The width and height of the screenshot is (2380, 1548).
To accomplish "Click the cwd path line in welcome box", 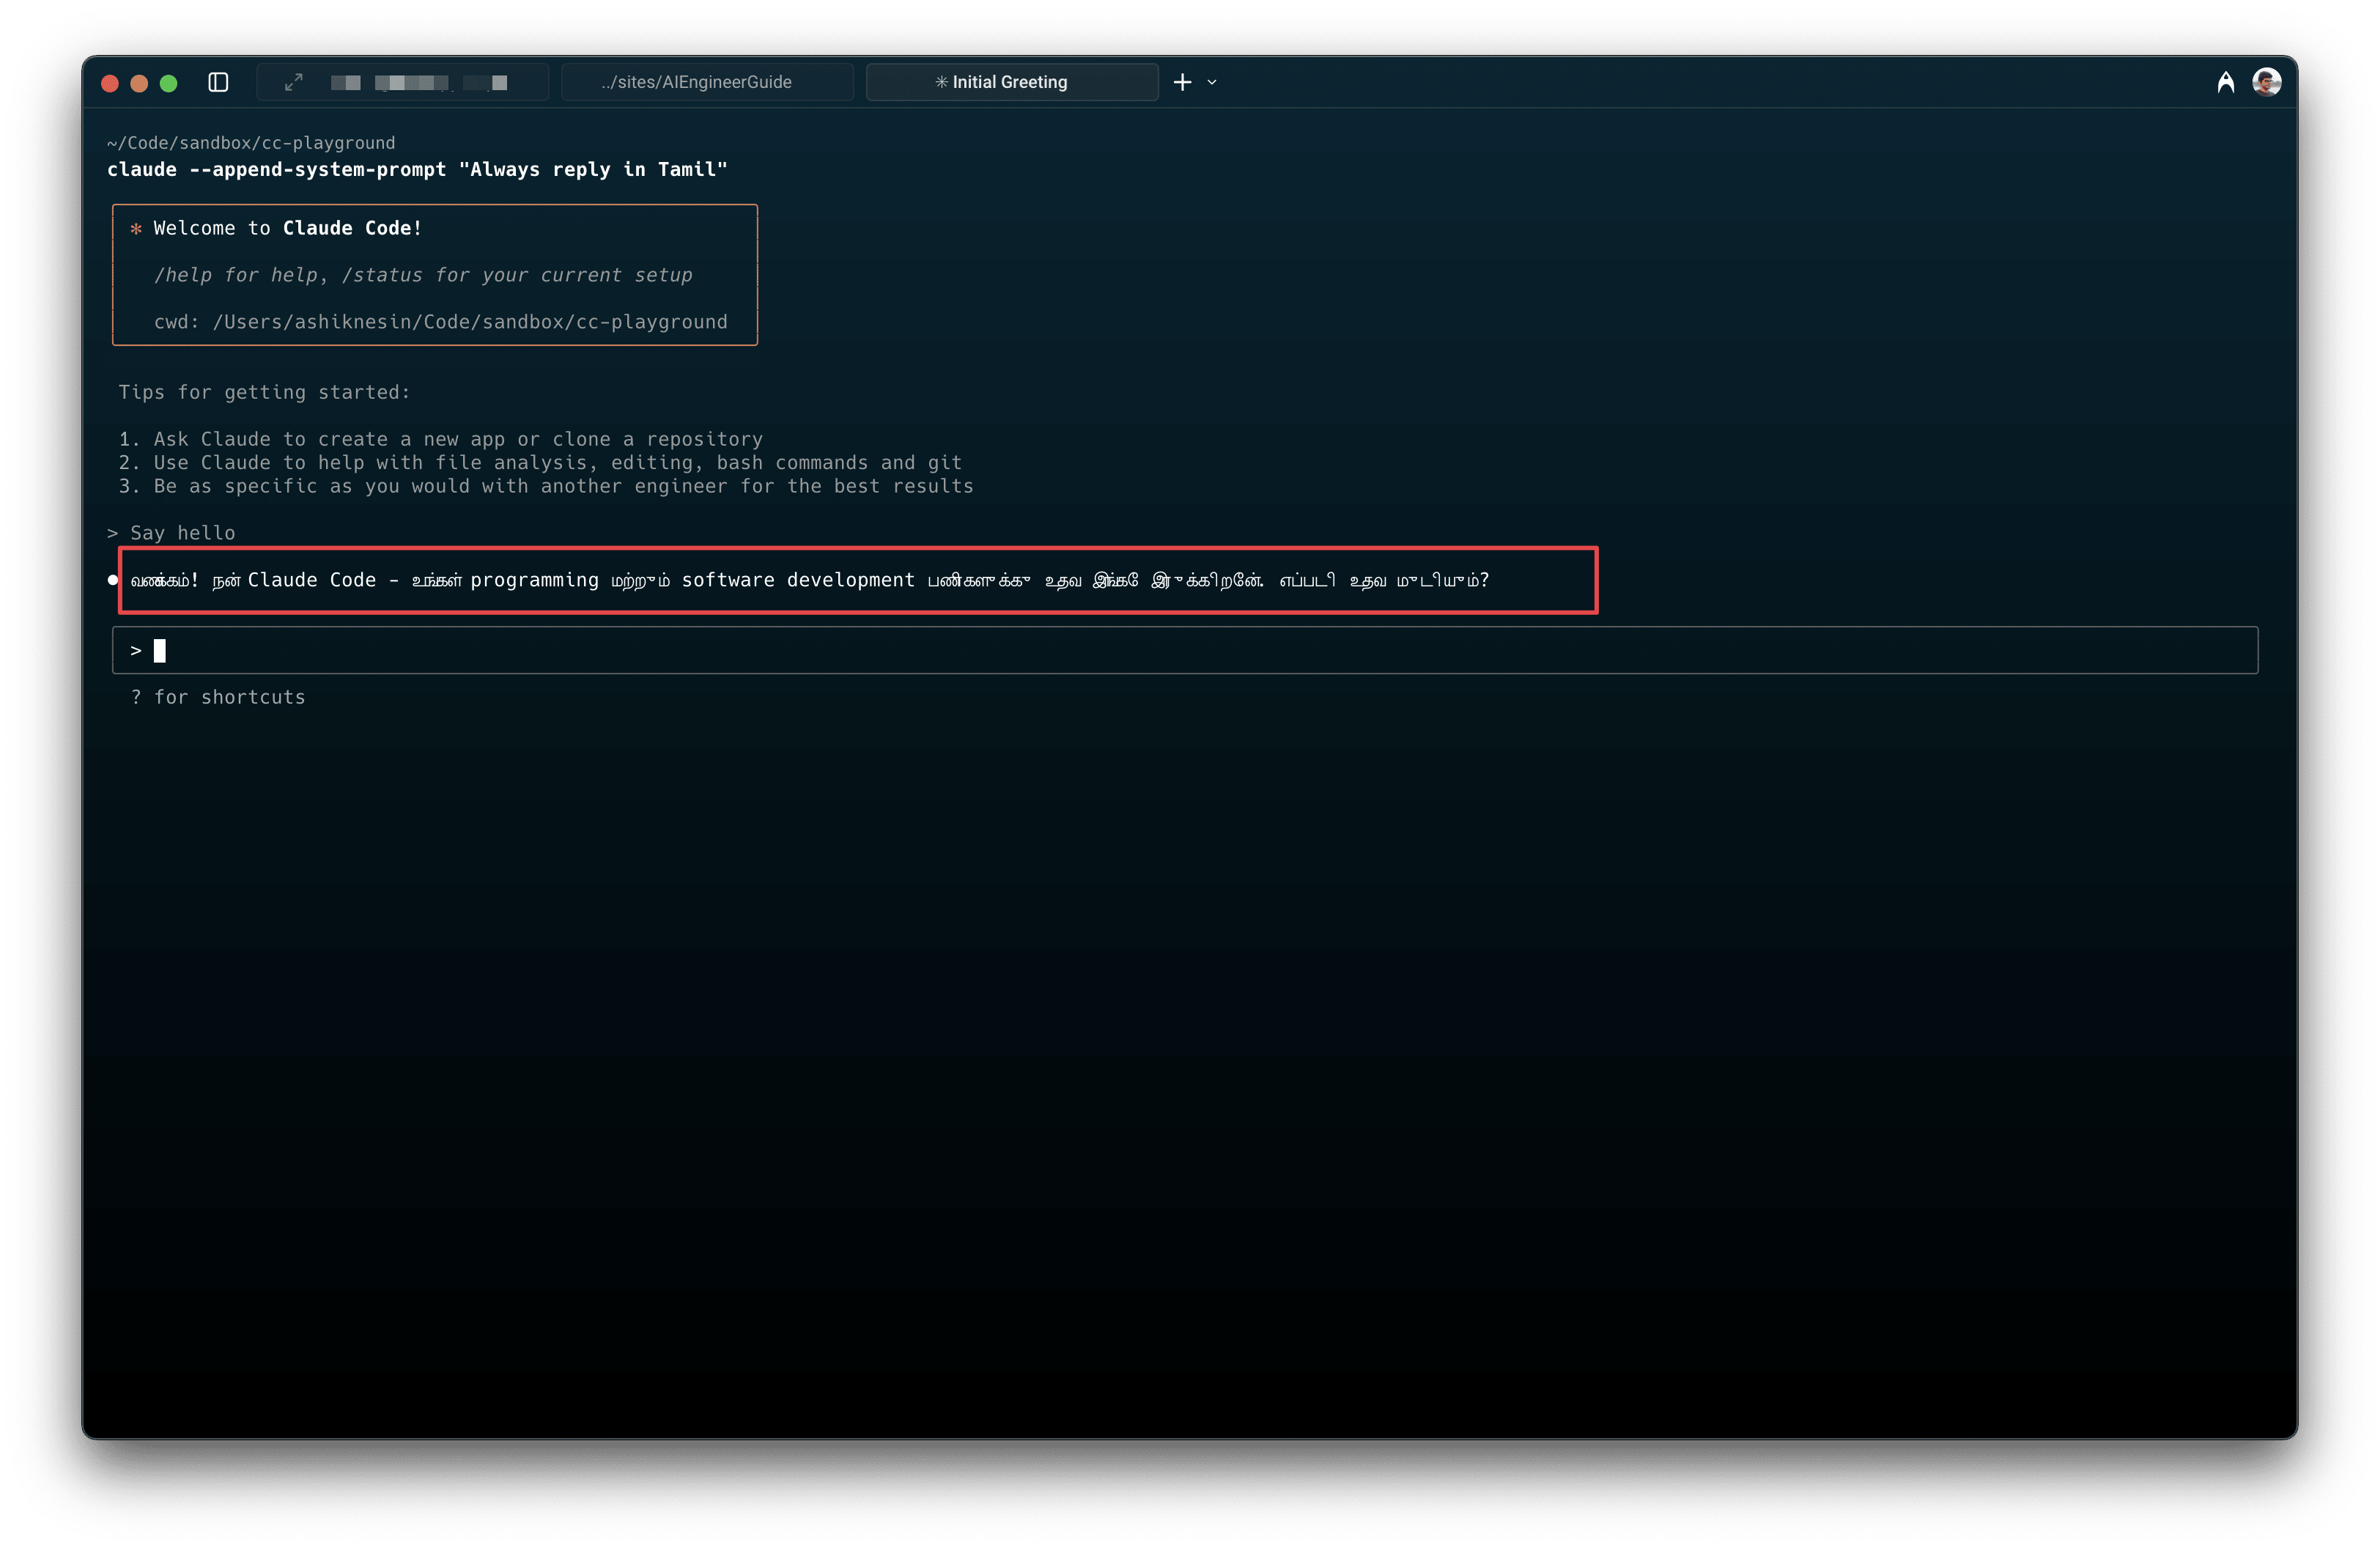I will pos(441,322).
